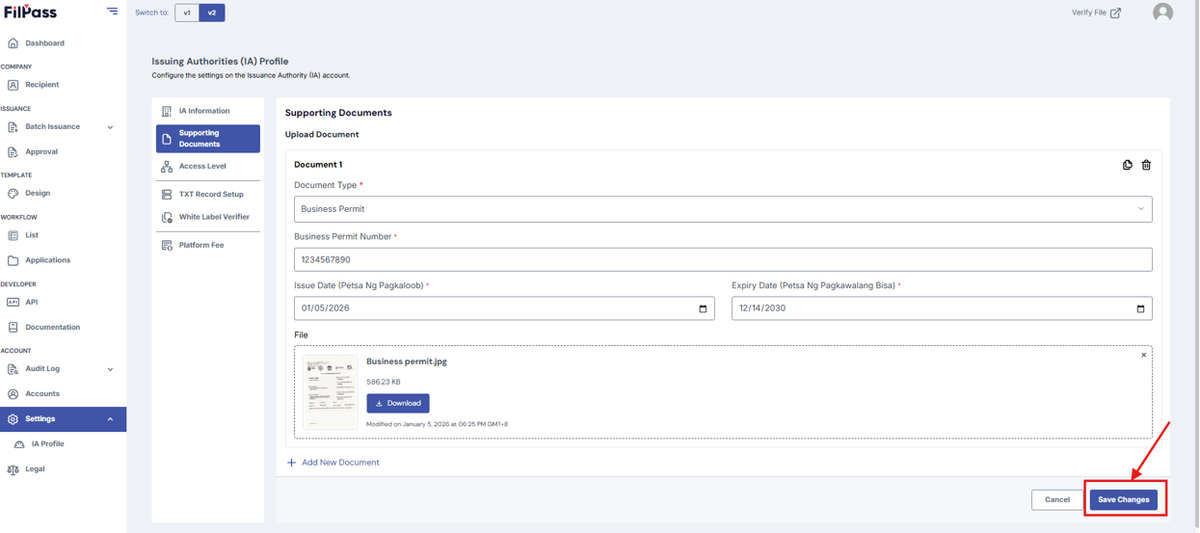Delete Document 1 with the trash icon
This screenshot has height=533, width=1200.
click(1146, 165)
